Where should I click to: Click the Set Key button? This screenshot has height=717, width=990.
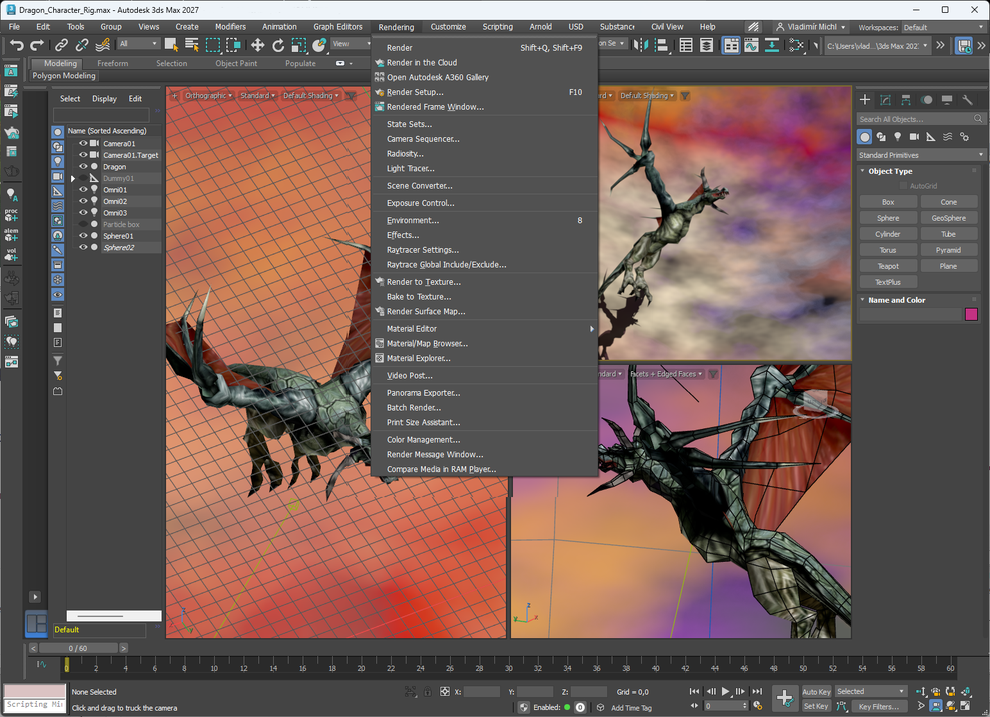(816, 706)
